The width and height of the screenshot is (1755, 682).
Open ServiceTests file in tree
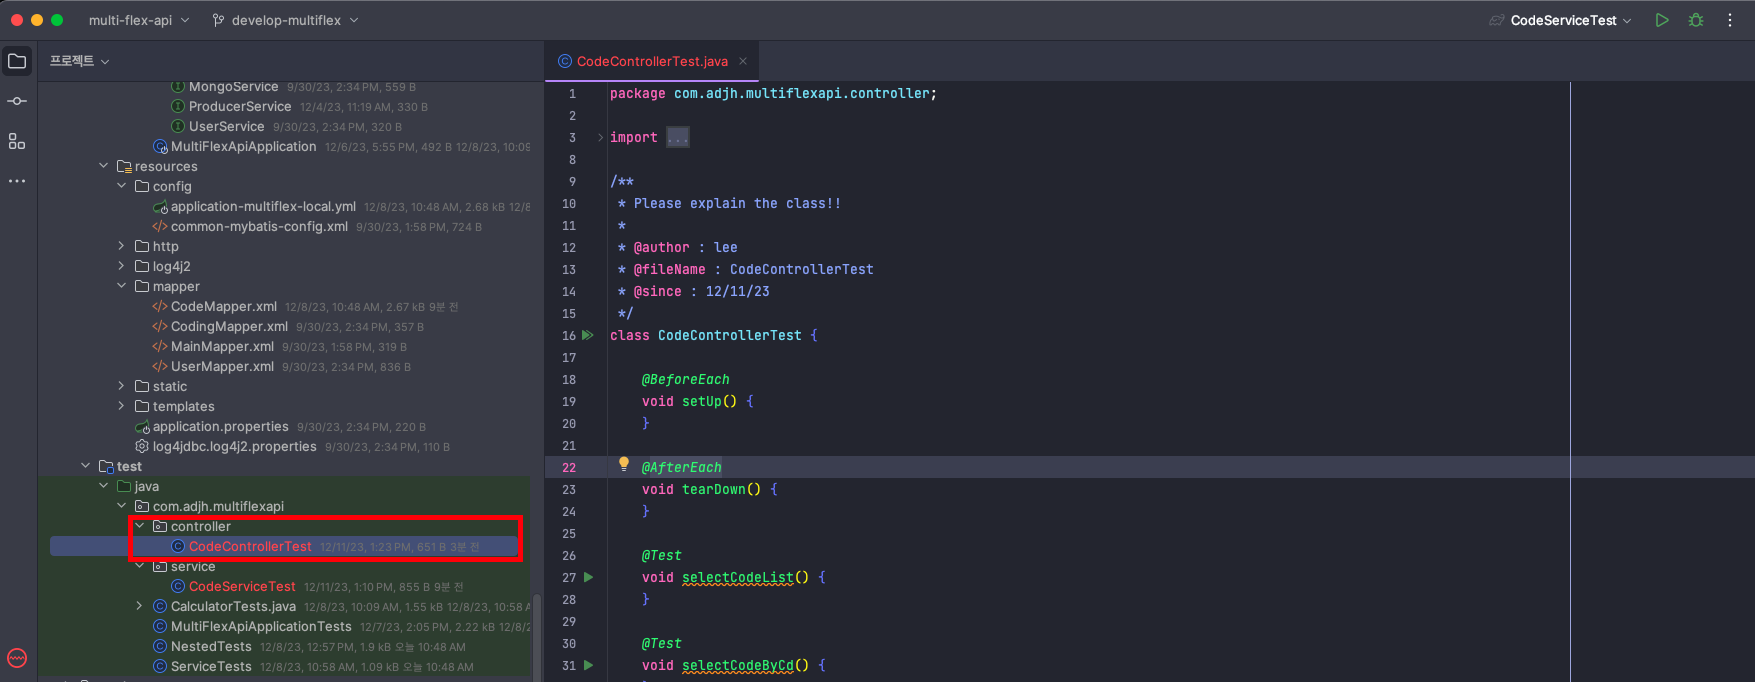click(211, 666)
